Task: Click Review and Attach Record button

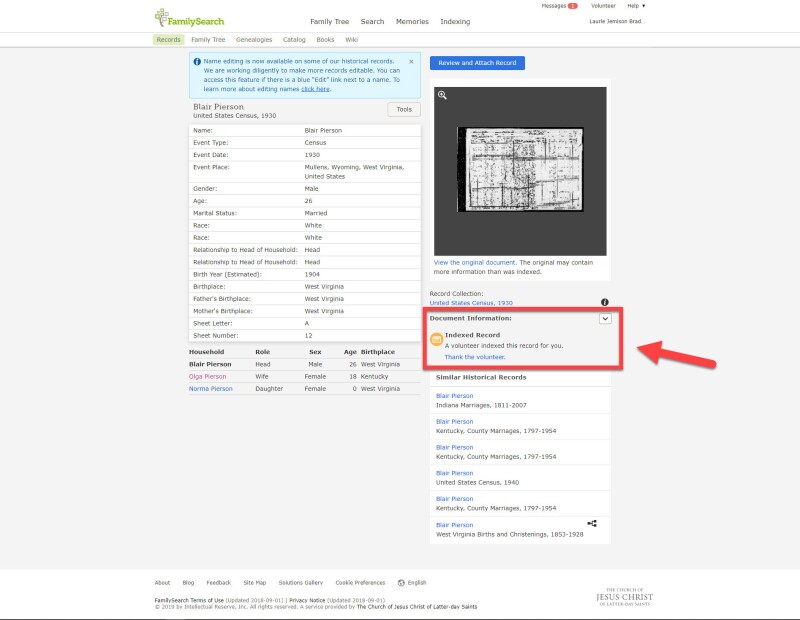Action: [477, 63]
